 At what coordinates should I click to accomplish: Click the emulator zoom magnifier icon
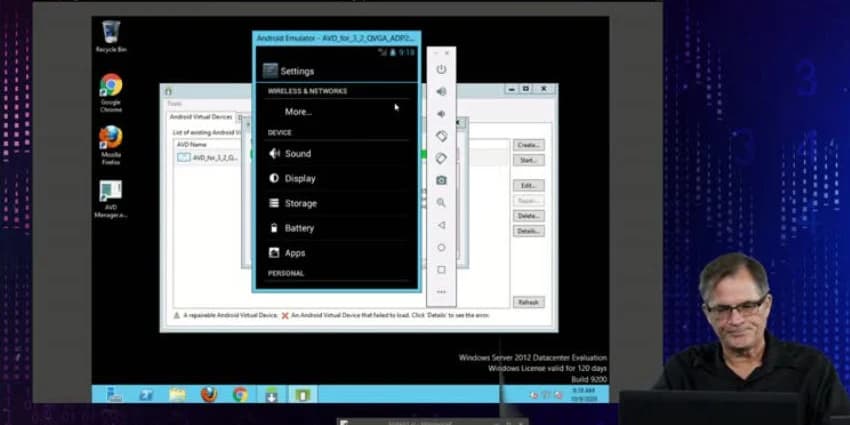(x=441, y=203)
